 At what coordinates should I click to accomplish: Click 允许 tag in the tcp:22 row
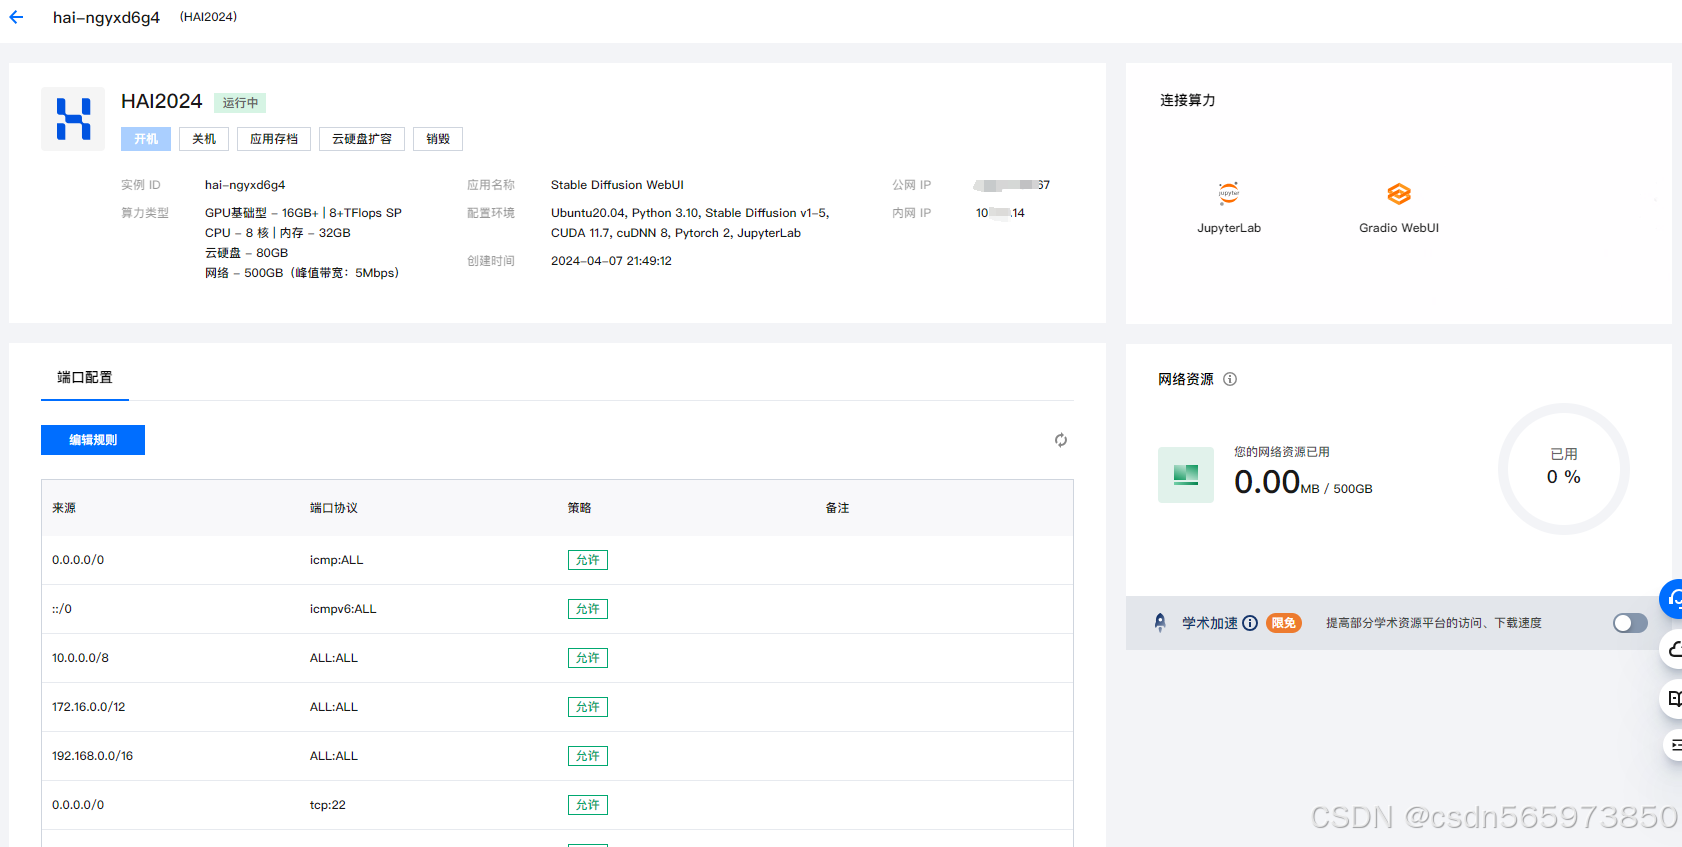588,805
